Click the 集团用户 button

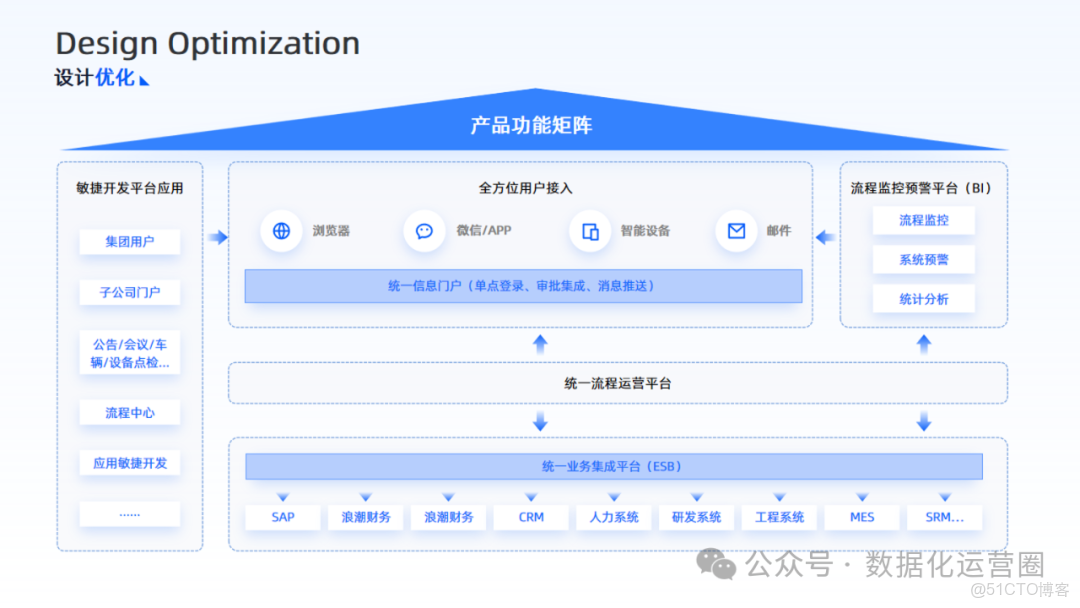(x=129, y=242)
